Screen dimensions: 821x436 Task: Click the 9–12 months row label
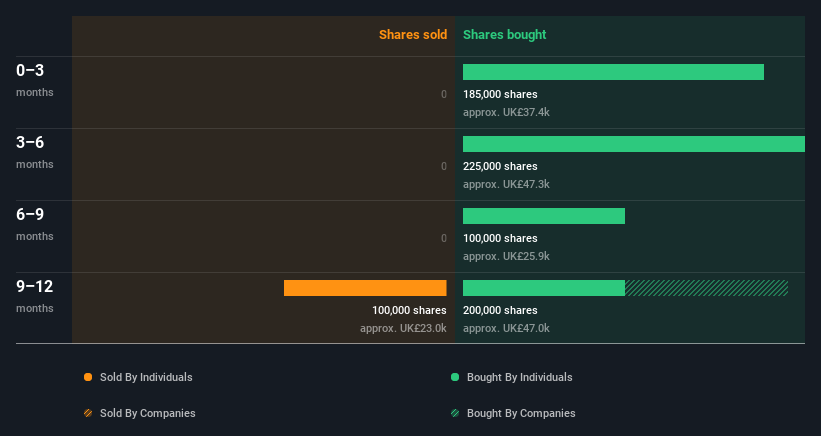35,296
